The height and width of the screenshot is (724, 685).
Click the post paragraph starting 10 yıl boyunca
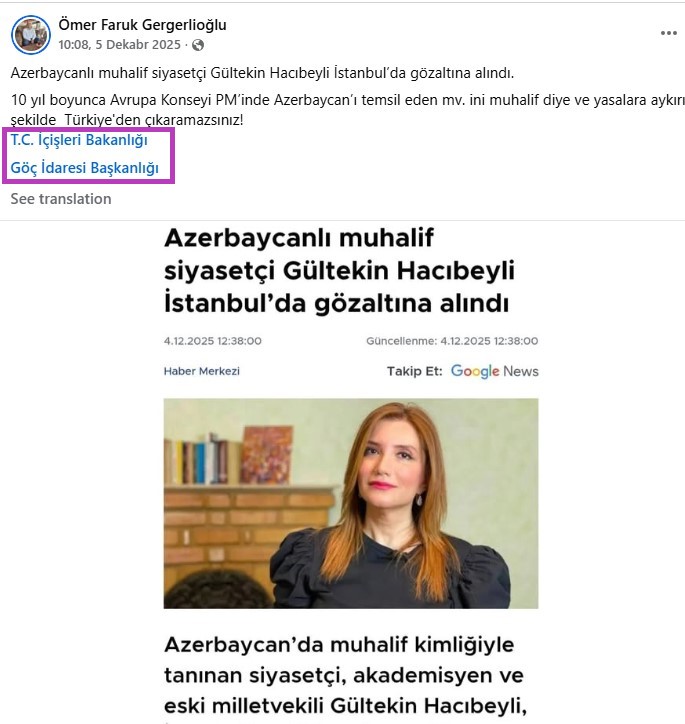pos(348,110)
